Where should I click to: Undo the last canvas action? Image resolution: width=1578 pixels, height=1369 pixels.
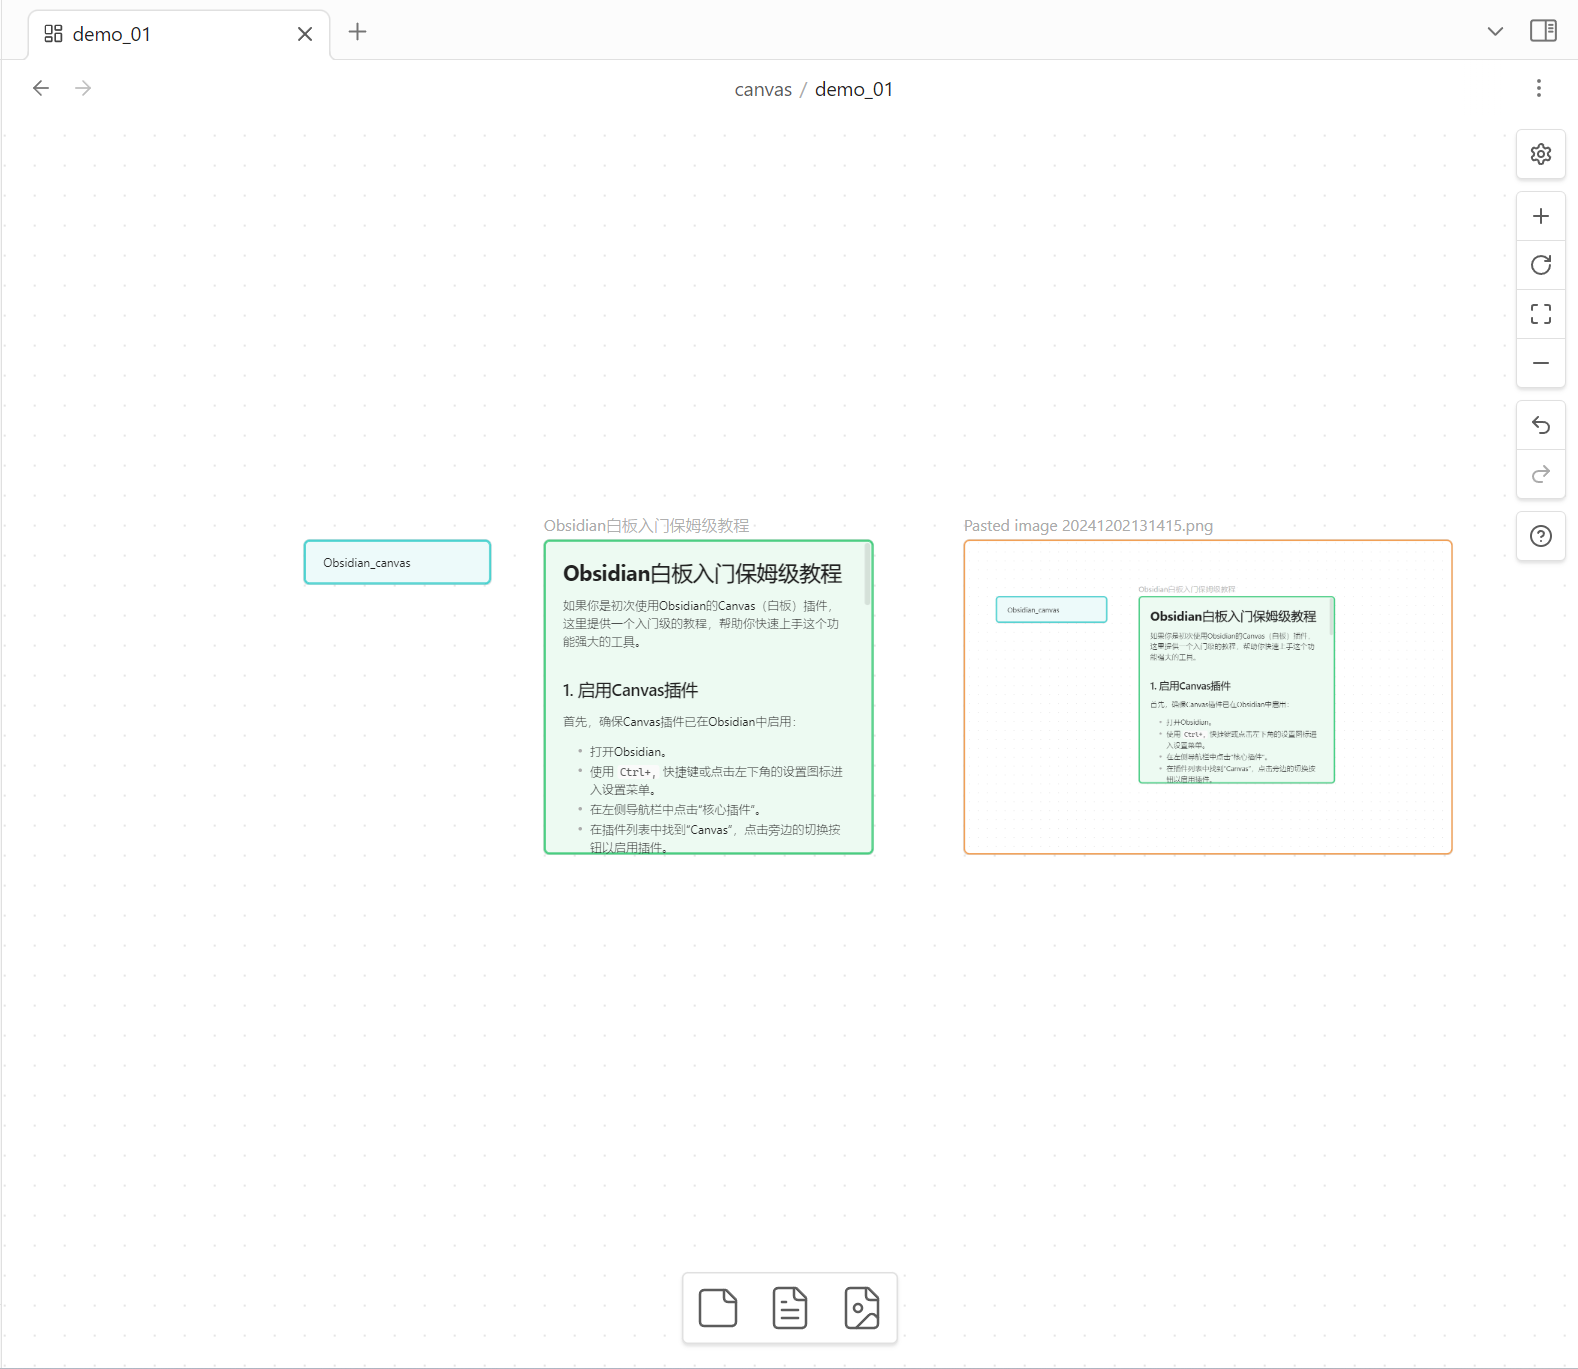(1540, 425)
